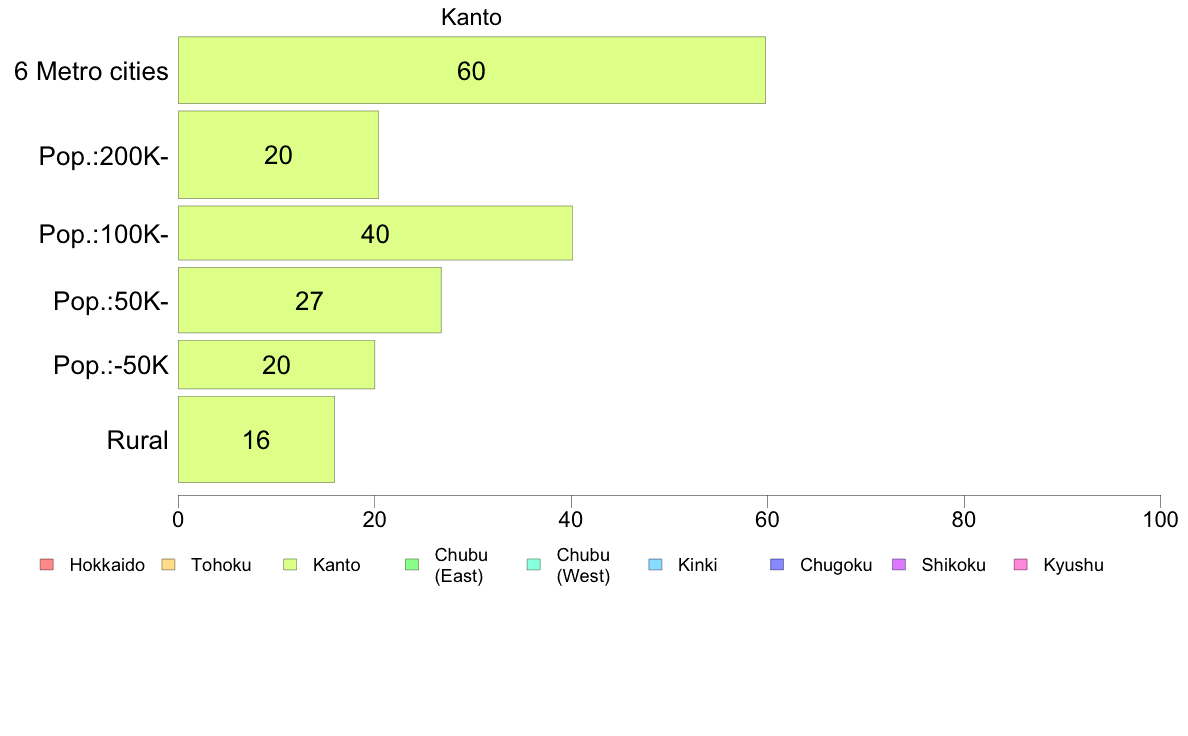Click the Rural axis label
This screenshot has height=736, width=1188.
pyautogui.click(x=137, y=440)
